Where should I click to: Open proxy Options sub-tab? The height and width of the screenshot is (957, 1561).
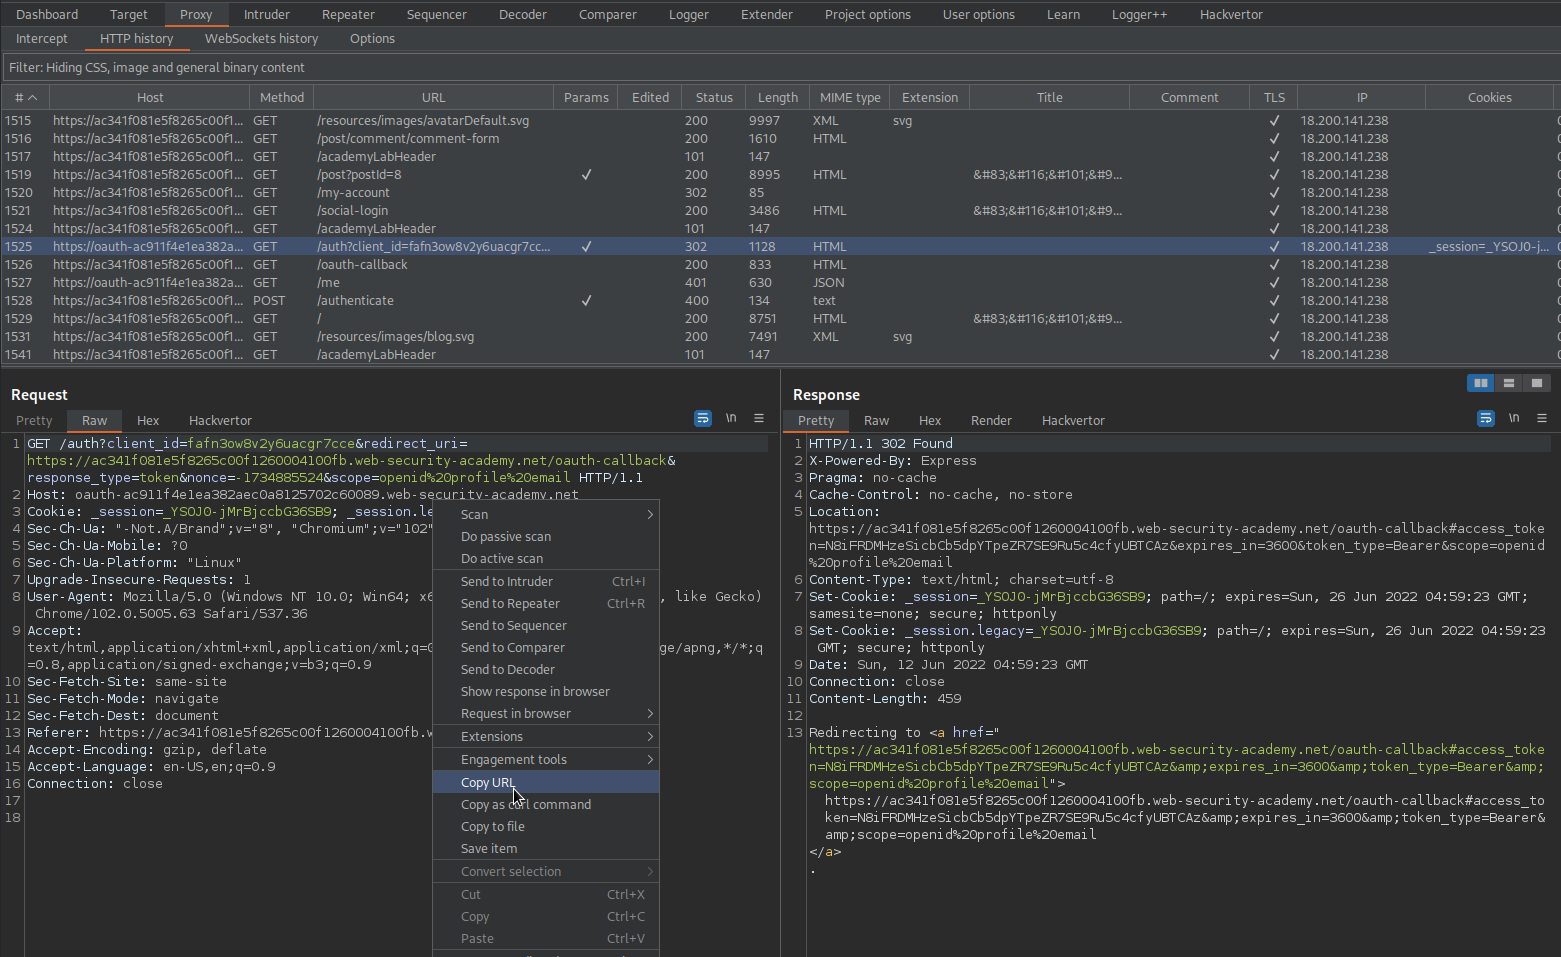point(372,38)
